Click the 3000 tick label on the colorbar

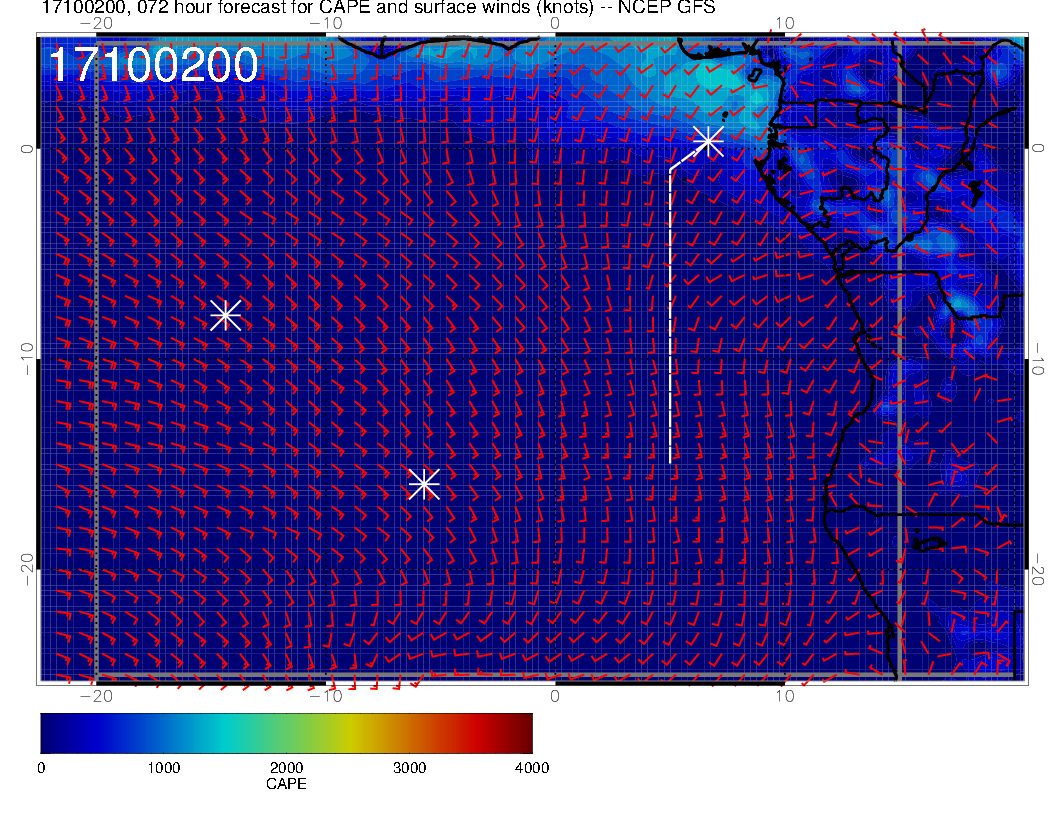point(409,768)
